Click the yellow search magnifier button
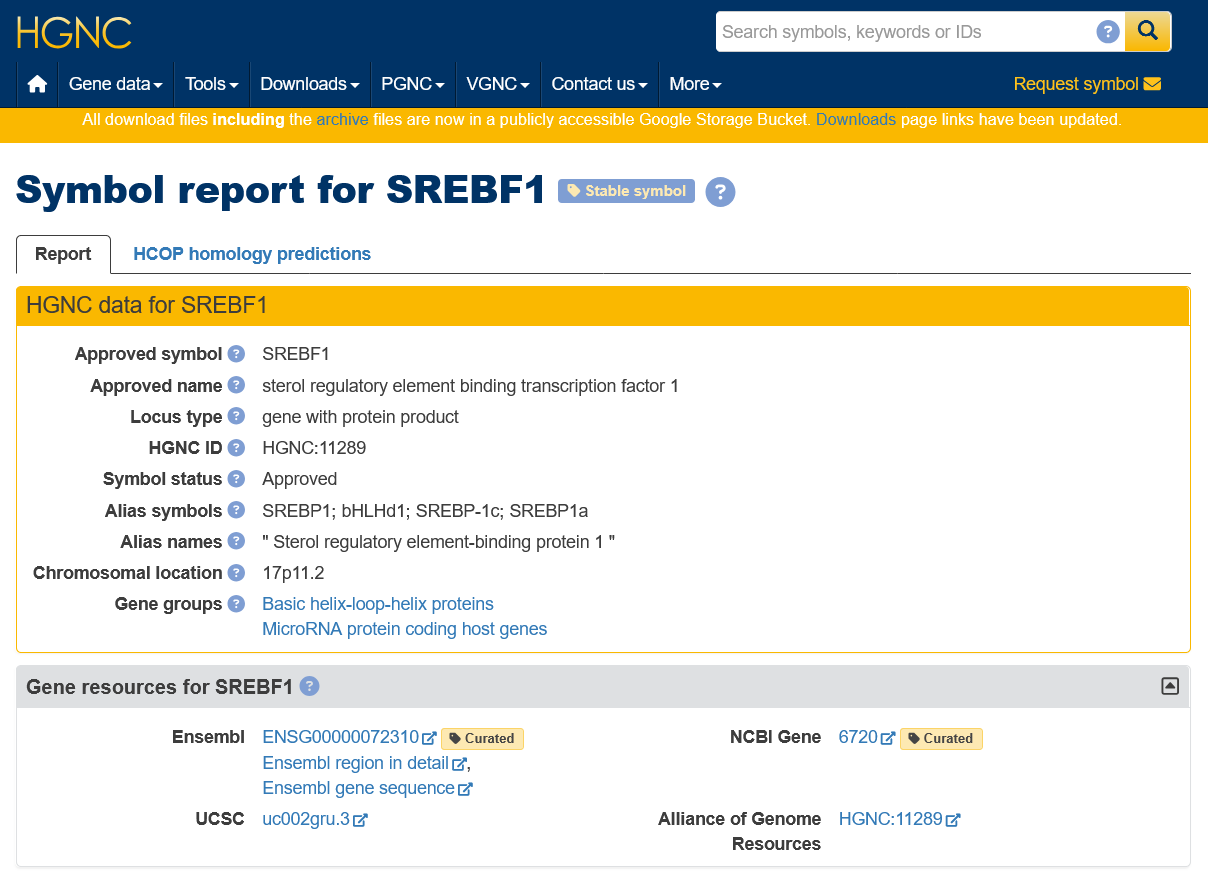The image size is (1208, 877). [x=1148, y=32]
